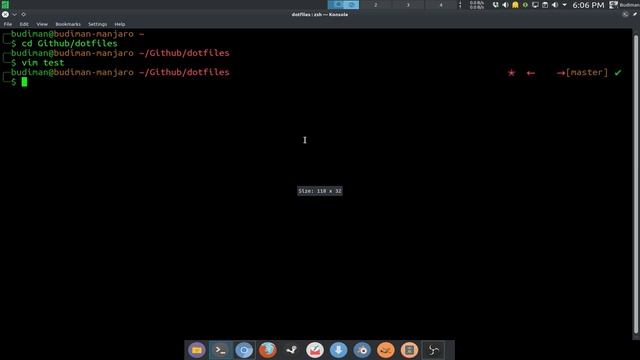This screenshot has width=640, height=360.
Task: Open the File menu in Konsole
Action: tap(8, 24)
